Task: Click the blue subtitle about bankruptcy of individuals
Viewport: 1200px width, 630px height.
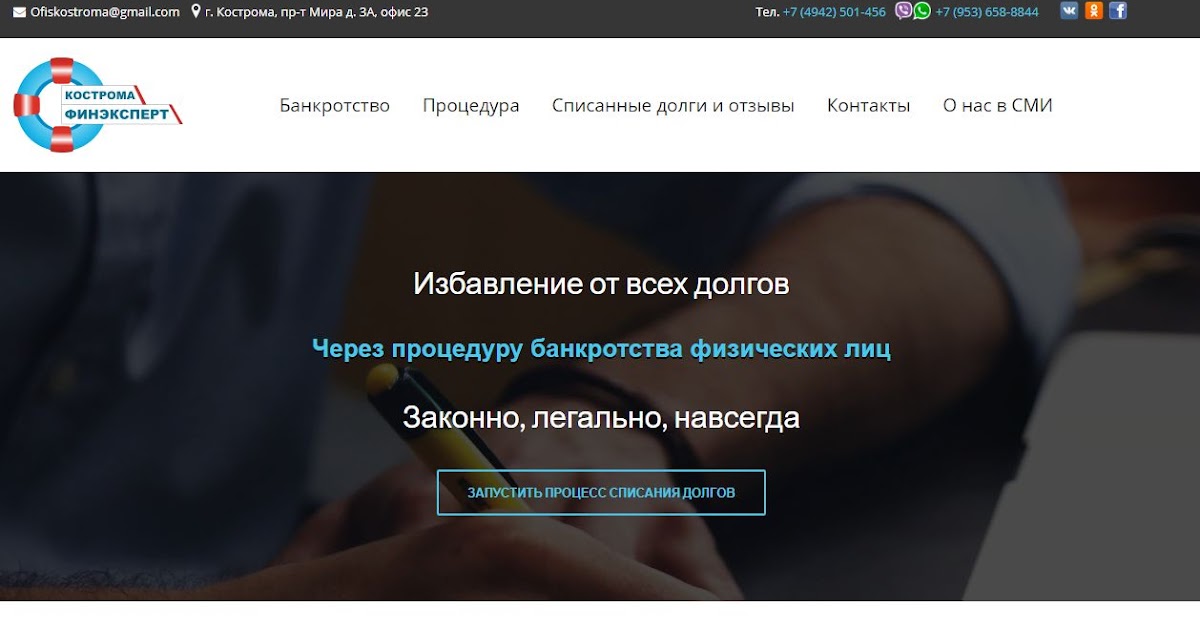Action: 600,349
